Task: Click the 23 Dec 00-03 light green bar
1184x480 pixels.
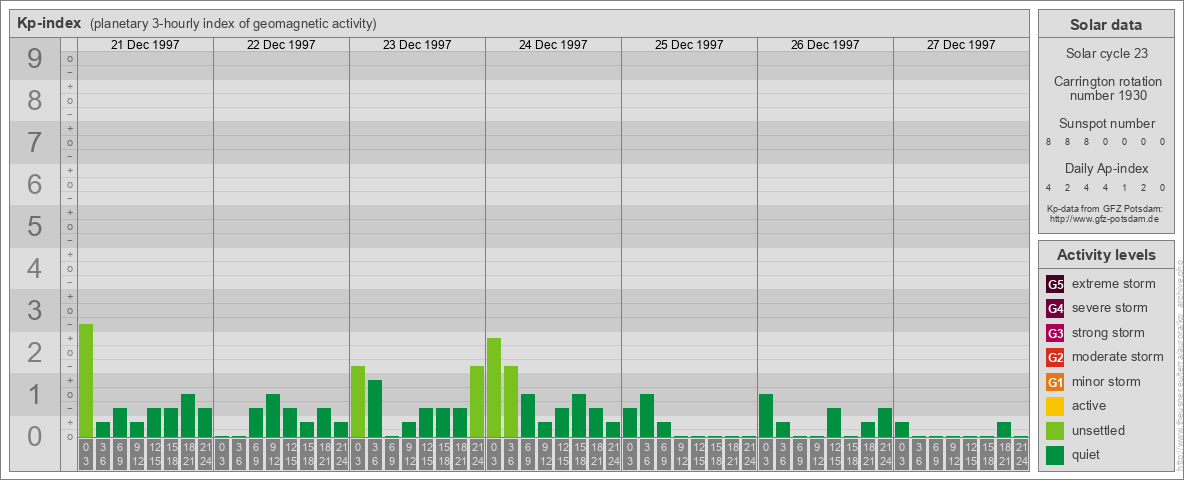Action: point(358,402)
